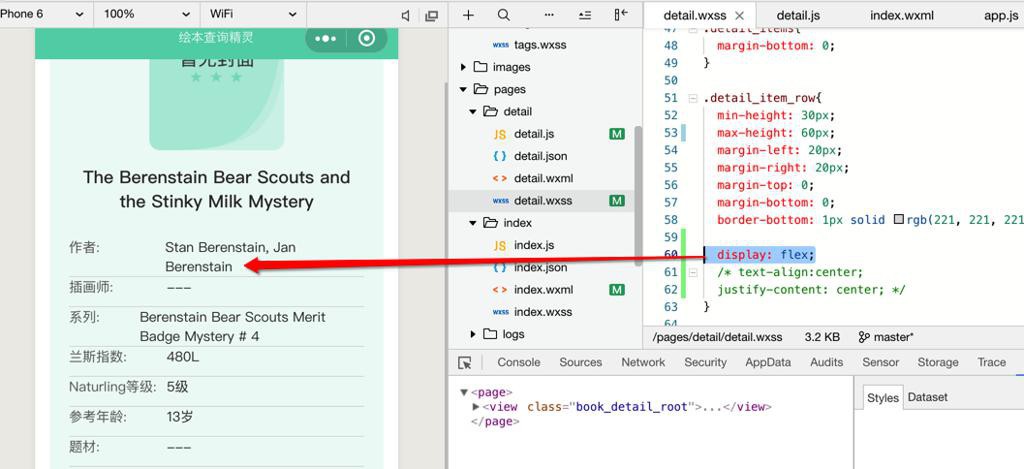Open the Security devtools tab
Viewport: 1024px width, 469px height.
[x=705, y=362]
